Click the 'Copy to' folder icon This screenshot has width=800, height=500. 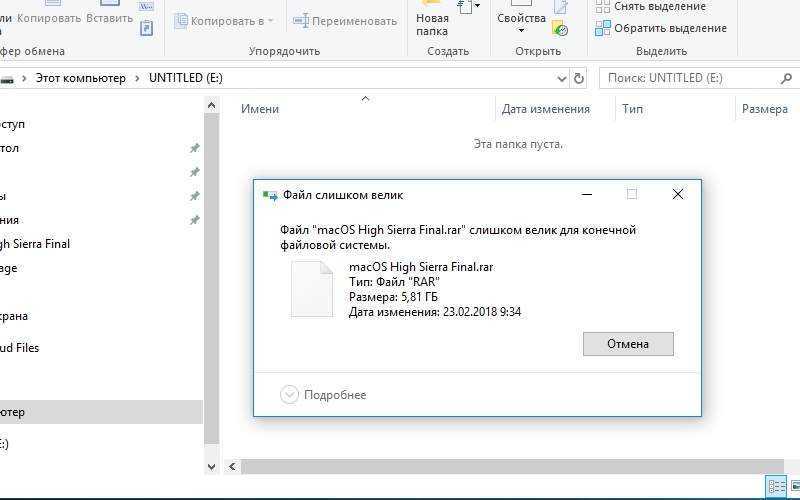click(x=181, y=21)
